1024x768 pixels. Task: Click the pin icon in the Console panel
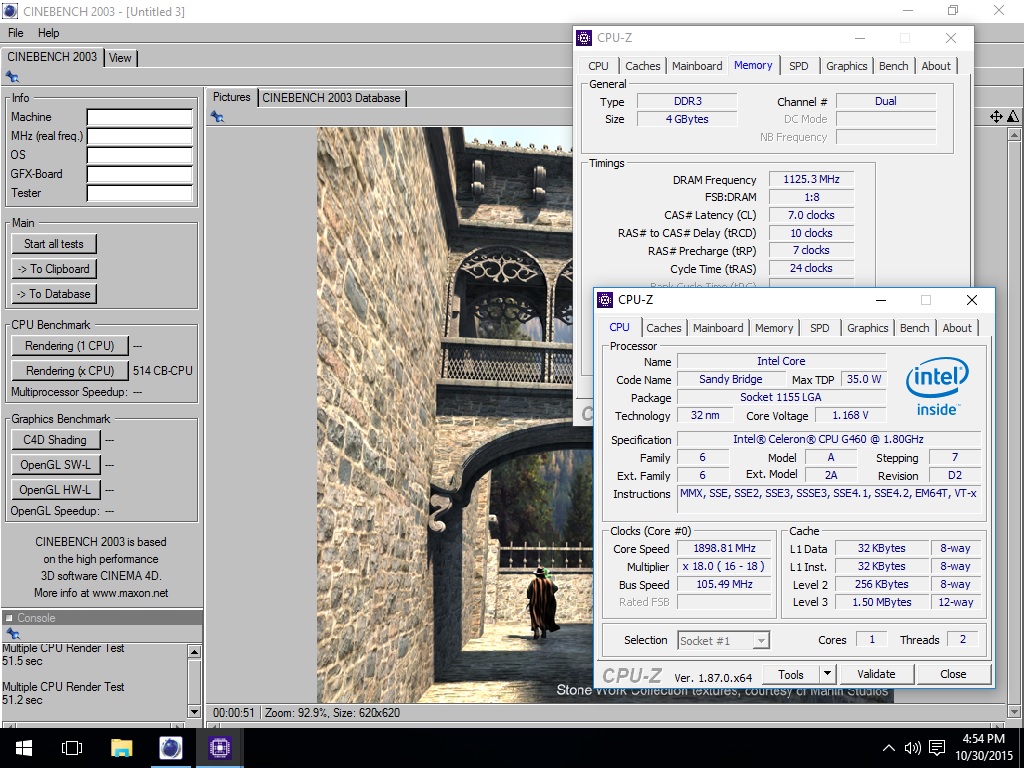pos(12,633)
